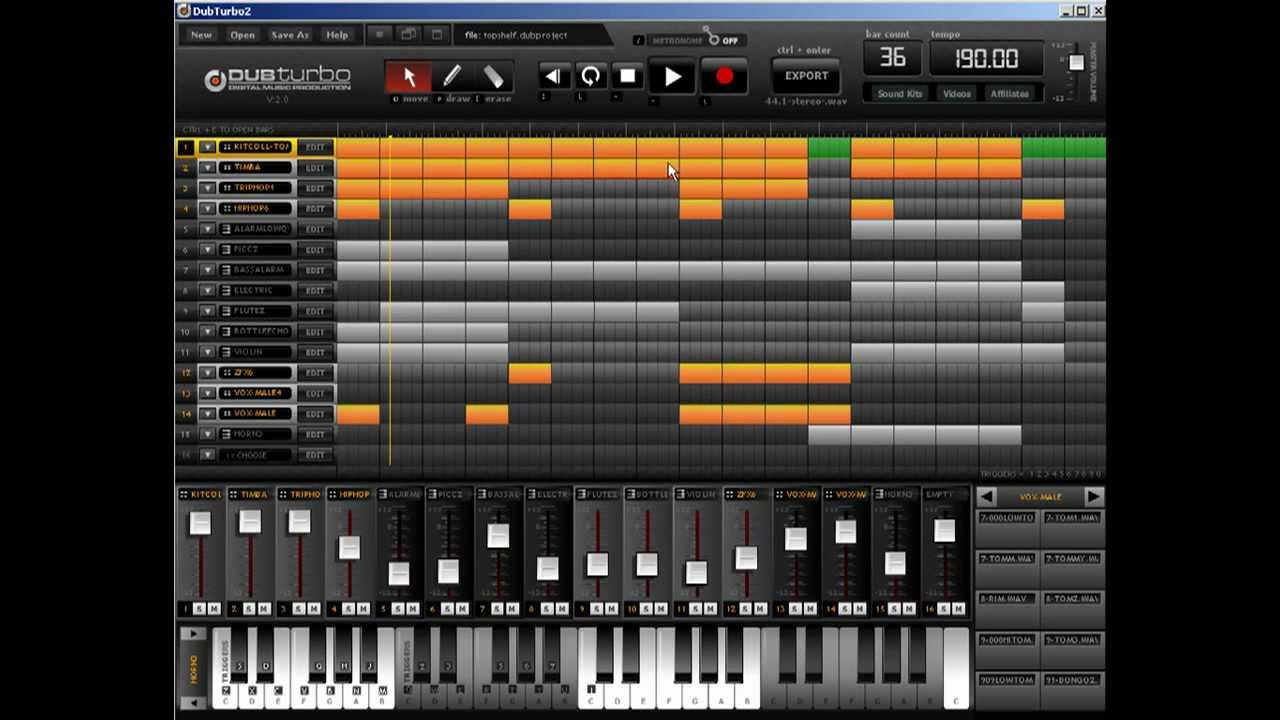Screen dimensions: 1280x720
Task: Mute mixer channel 12
Action: click(760, 609)
